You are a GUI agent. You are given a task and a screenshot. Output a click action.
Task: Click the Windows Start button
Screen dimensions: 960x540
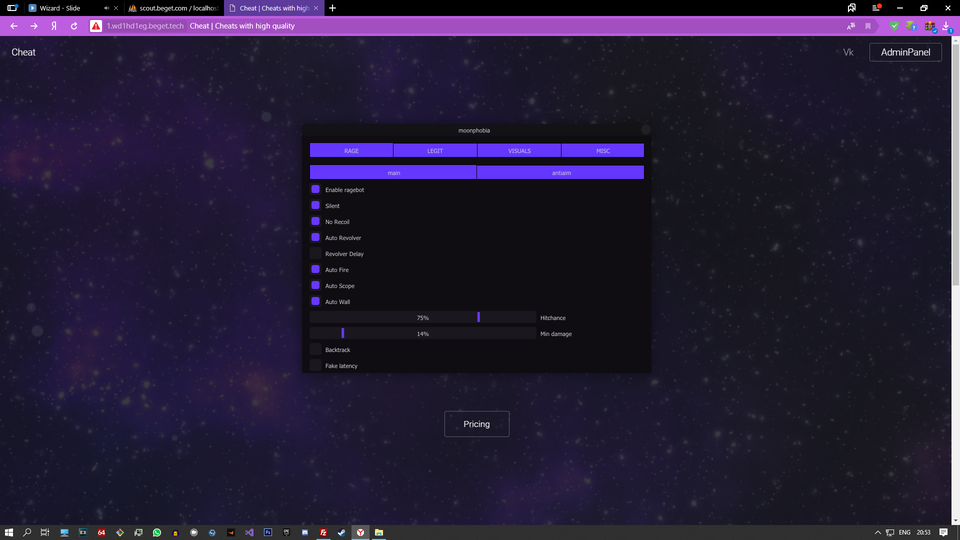tap(10, 532)
